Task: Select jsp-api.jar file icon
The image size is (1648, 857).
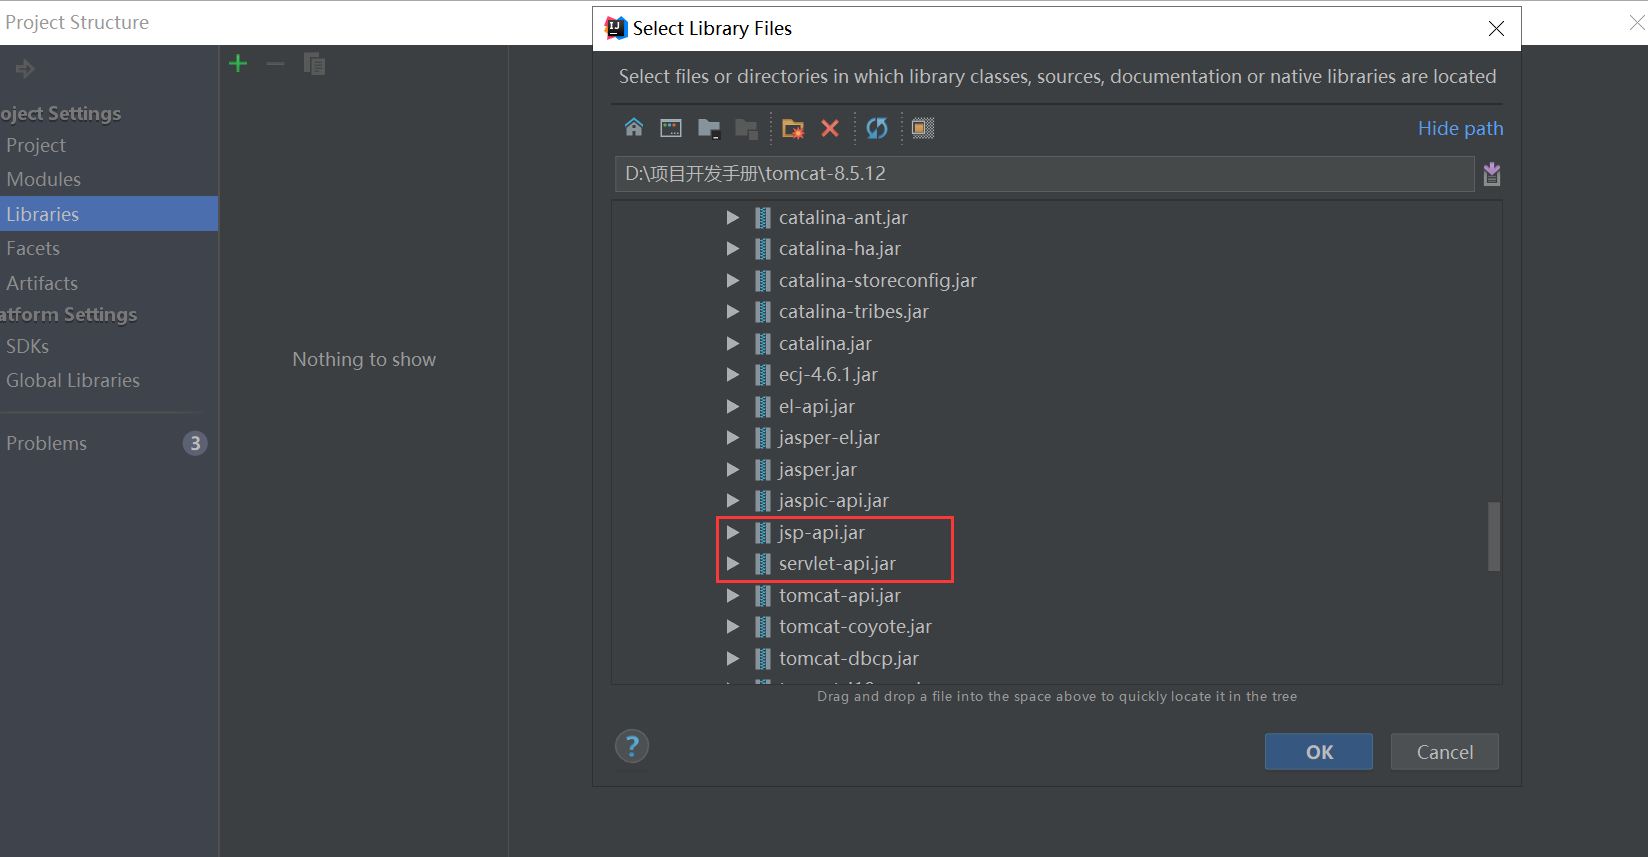Action: click(763, 533)
